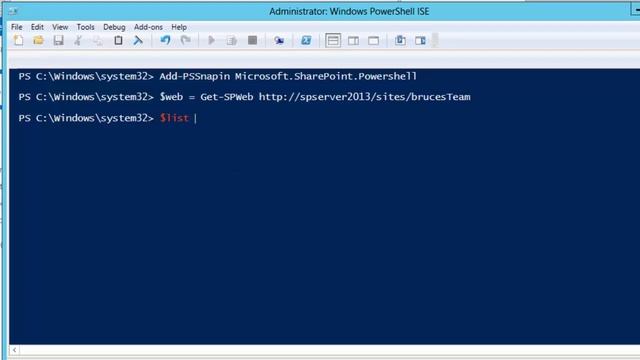The width and height of the screenshot is (640, 360).
Task: Open the Debug menu
Action: (x=114, y=27)
